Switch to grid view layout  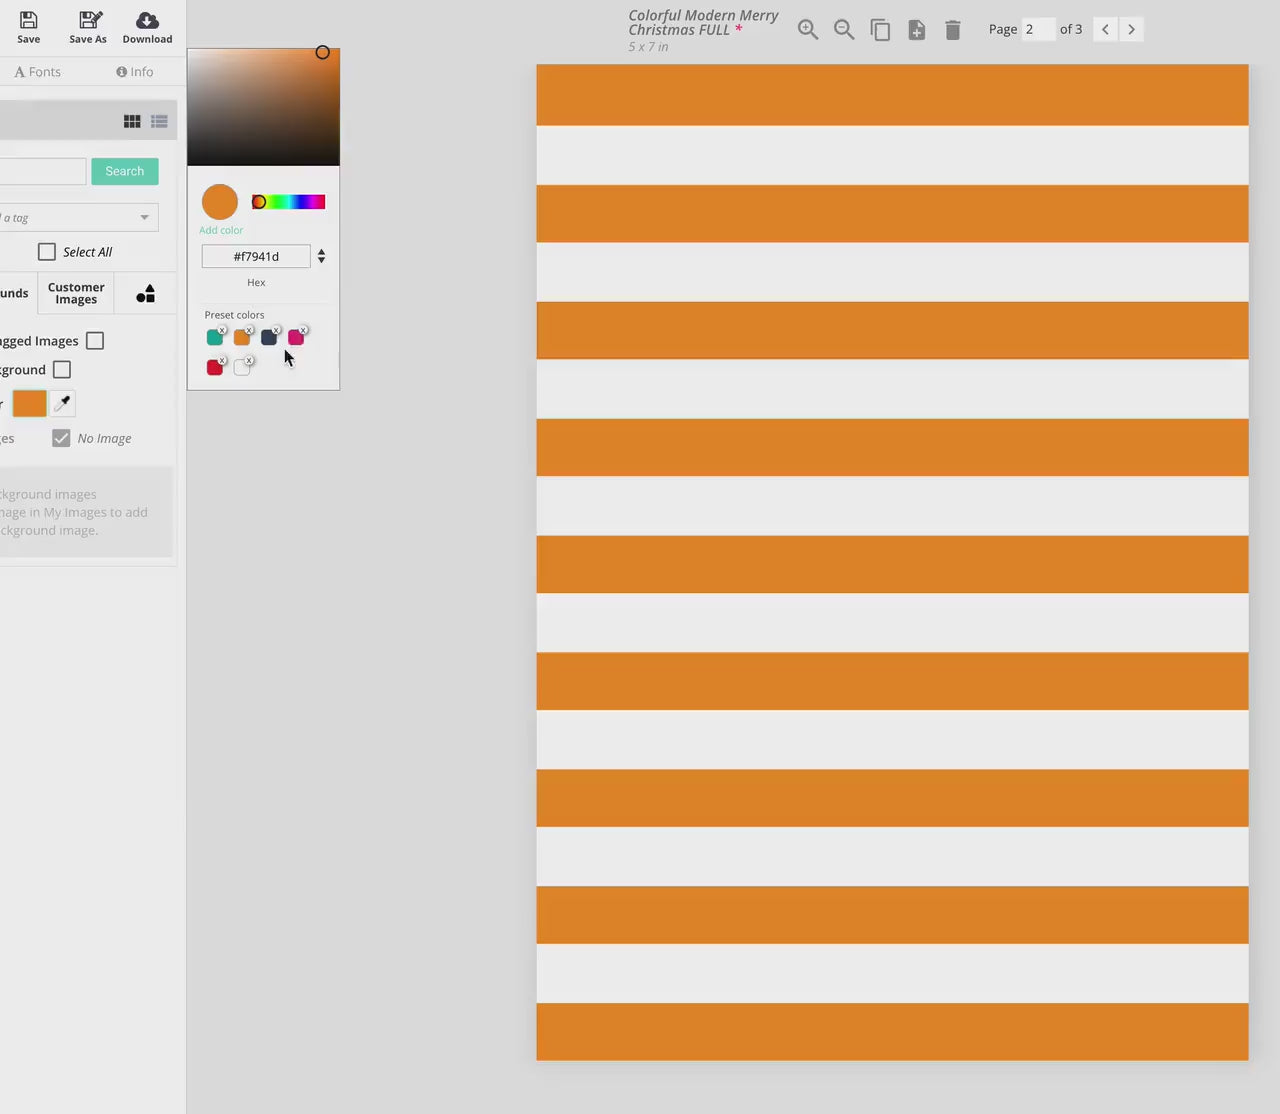[132, 121]
